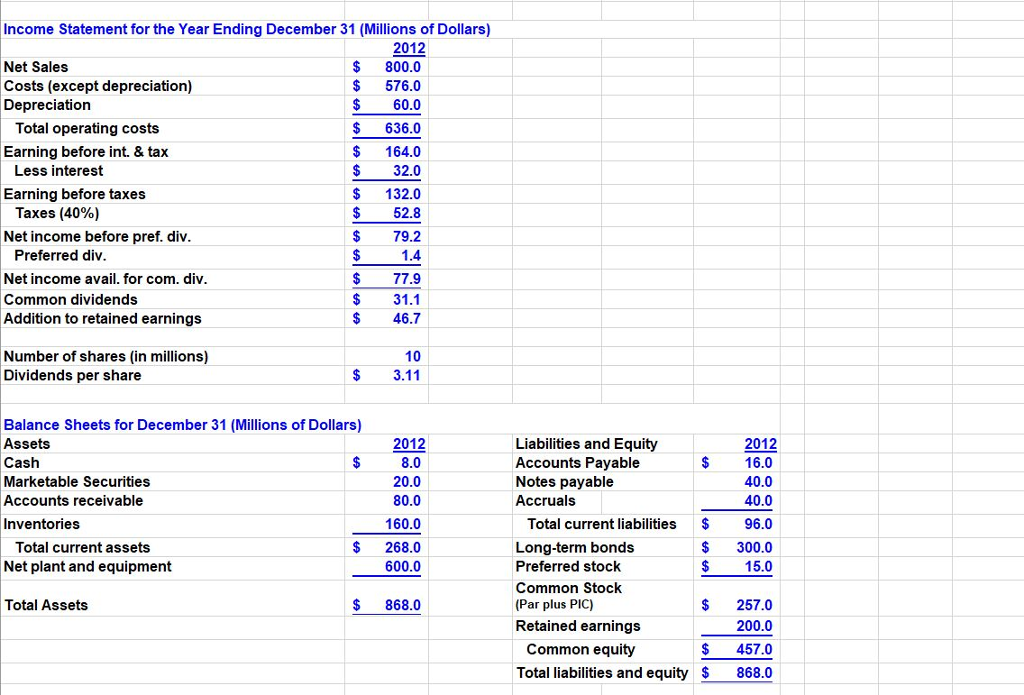
Task: Select the 636.0 total operating costs cell
Action: tap(402, 128)
